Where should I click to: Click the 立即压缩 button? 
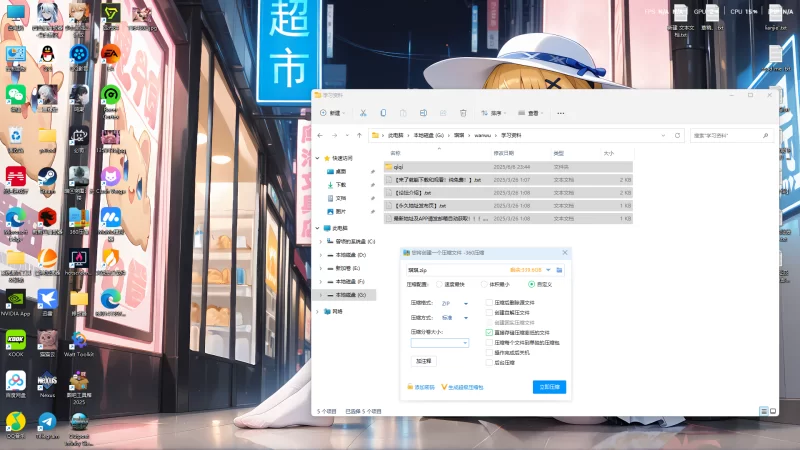[550, 386]
